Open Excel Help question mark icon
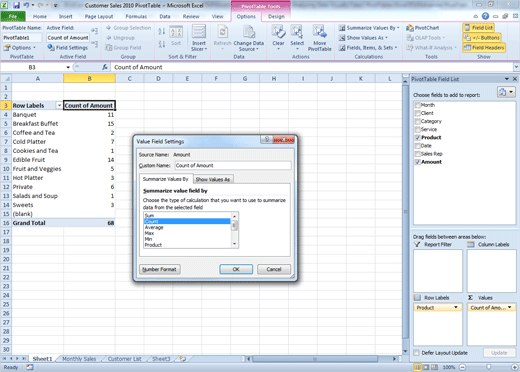This screenshot has height=372, width=520. 485,16
